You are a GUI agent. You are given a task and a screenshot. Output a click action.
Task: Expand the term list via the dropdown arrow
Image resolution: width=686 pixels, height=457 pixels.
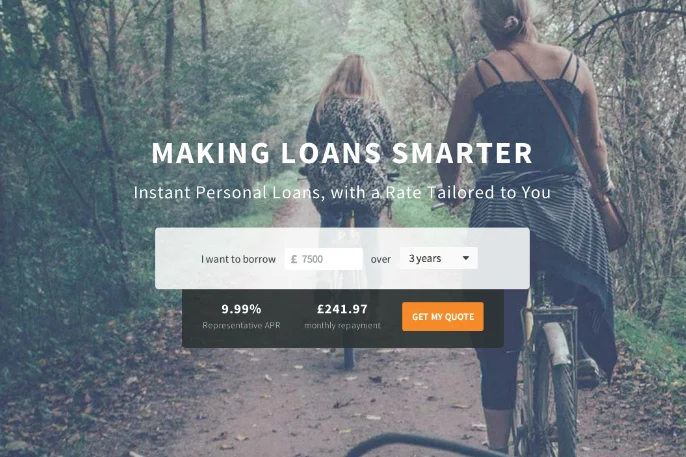coord(466,258)
